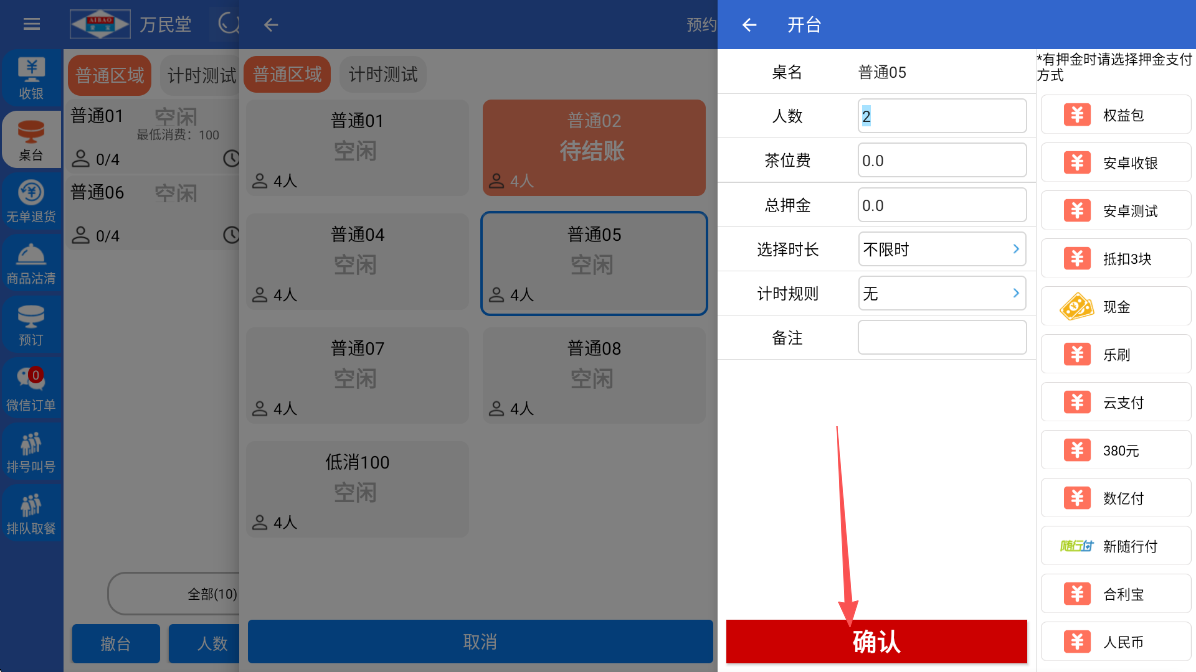
Task: Click the hamburger menu icon
Action: [x=32, y=24]
